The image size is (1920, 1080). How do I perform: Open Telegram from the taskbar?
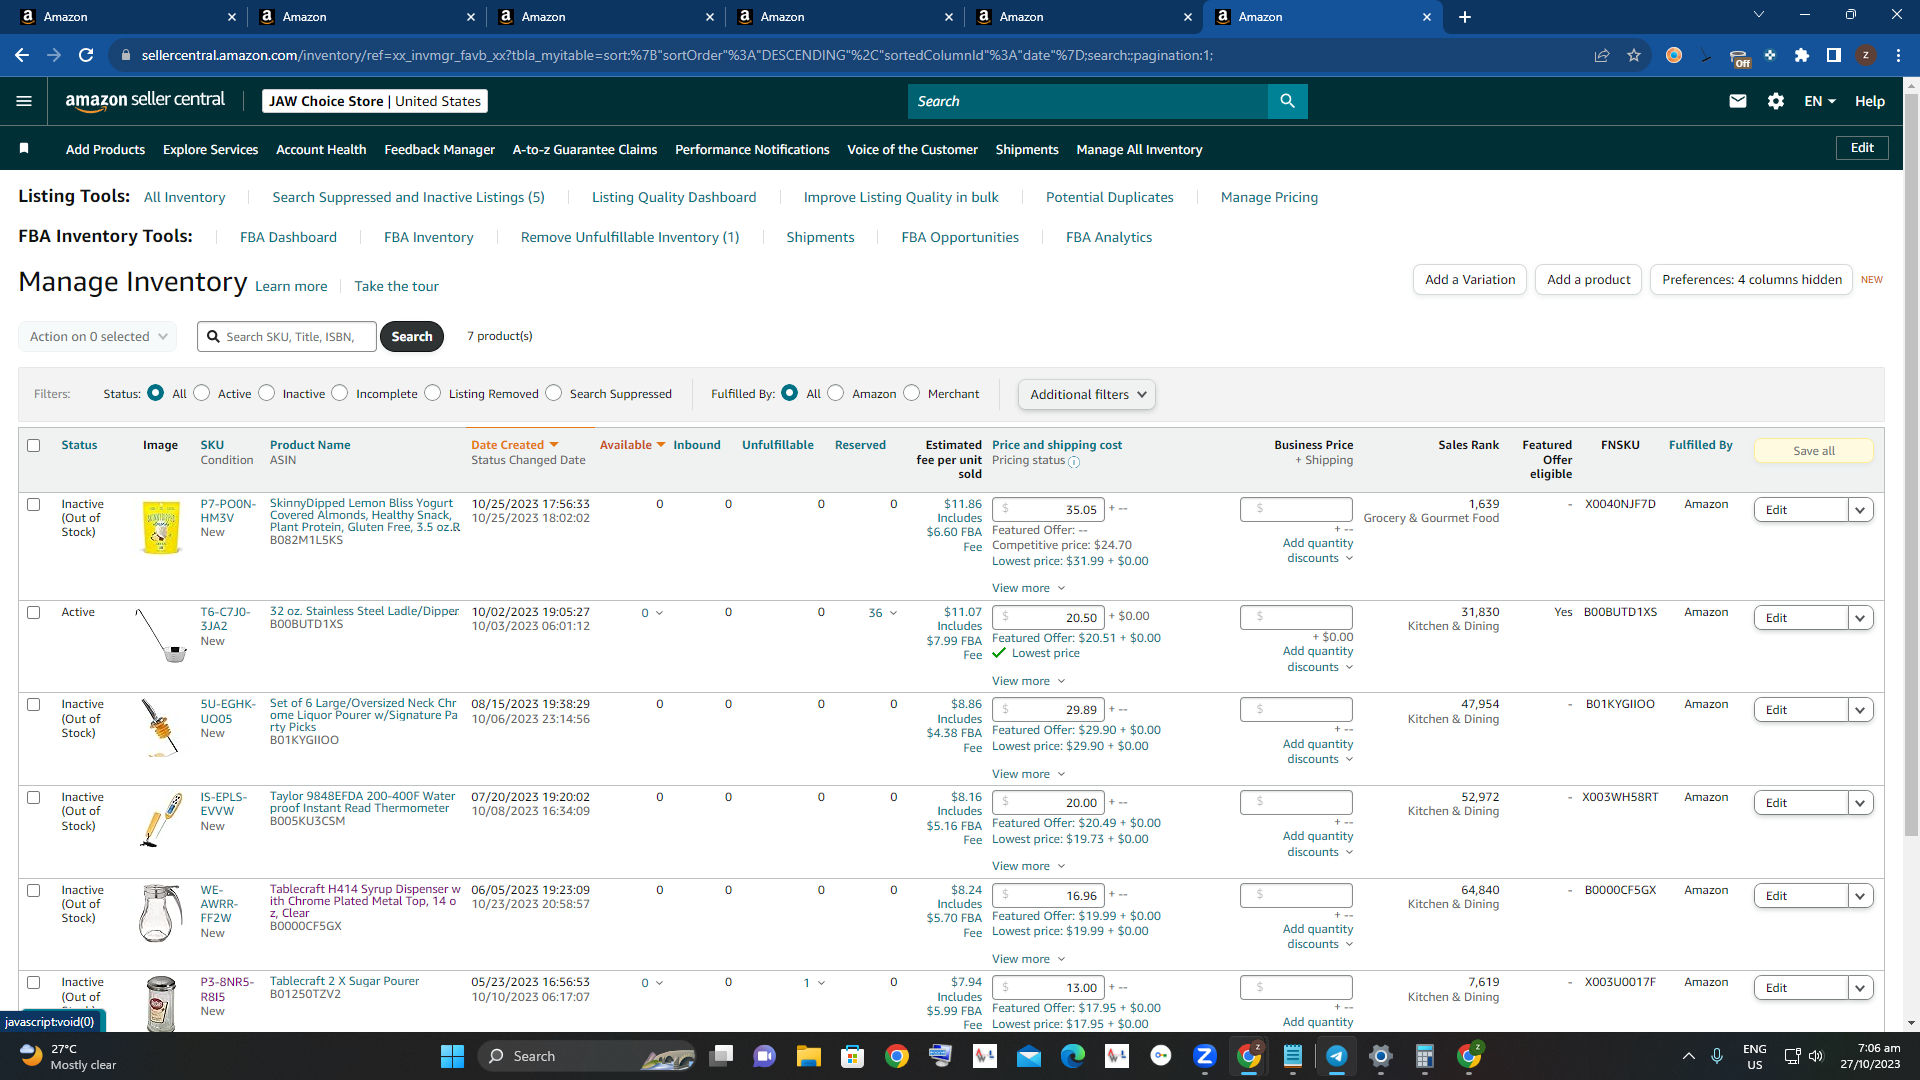1336,1056
